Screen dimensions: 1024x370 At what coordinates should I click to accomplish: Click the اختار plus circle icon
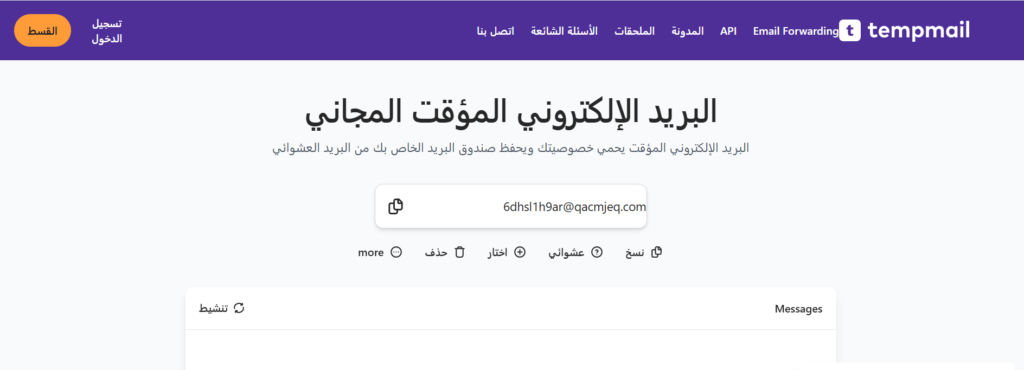(x=520, y=253)
